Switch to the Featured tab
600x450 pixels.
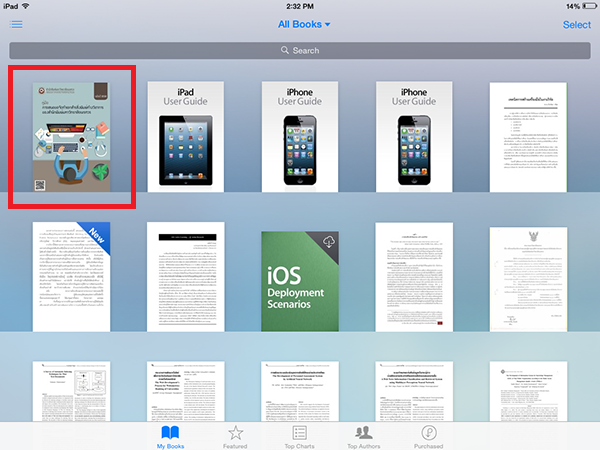tap(235, 437)
